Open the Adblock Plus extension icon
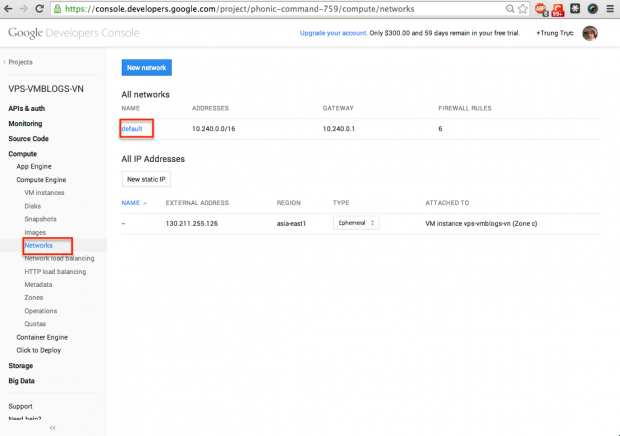Screen dimensions: 620x436 point(541,9)
